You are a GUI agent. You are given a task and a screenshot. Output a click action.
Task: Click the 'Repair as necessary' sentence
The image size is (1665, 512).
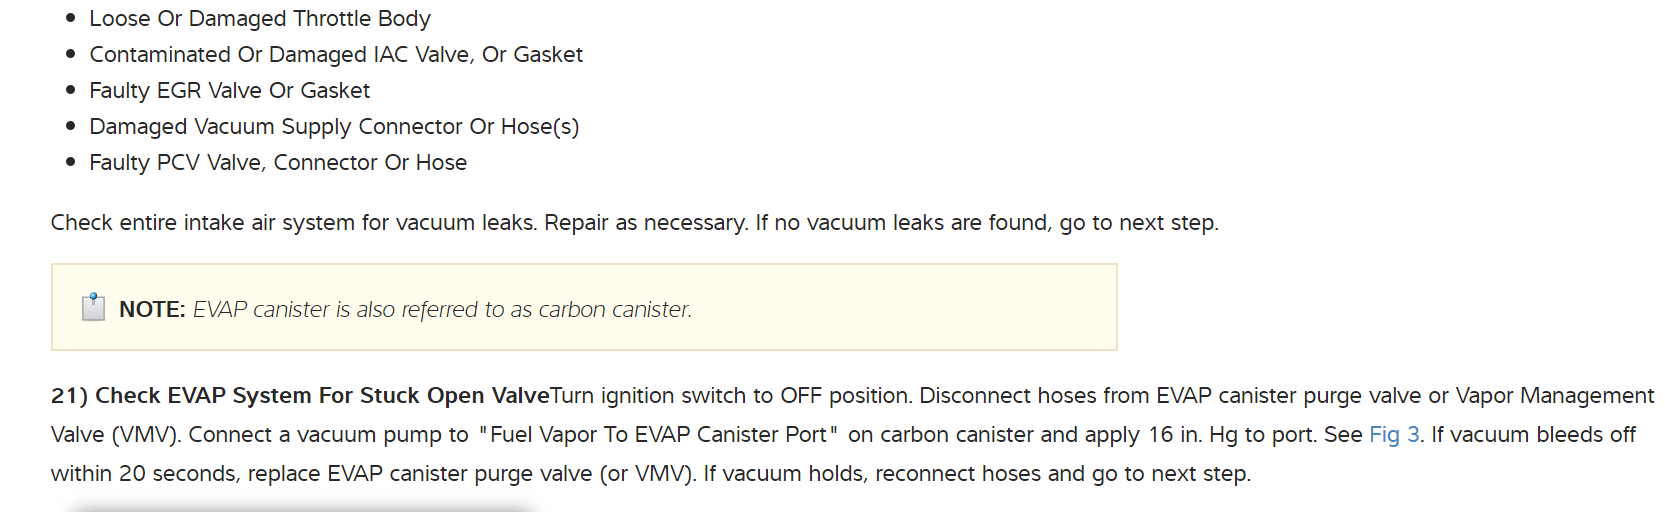point(646,223)
